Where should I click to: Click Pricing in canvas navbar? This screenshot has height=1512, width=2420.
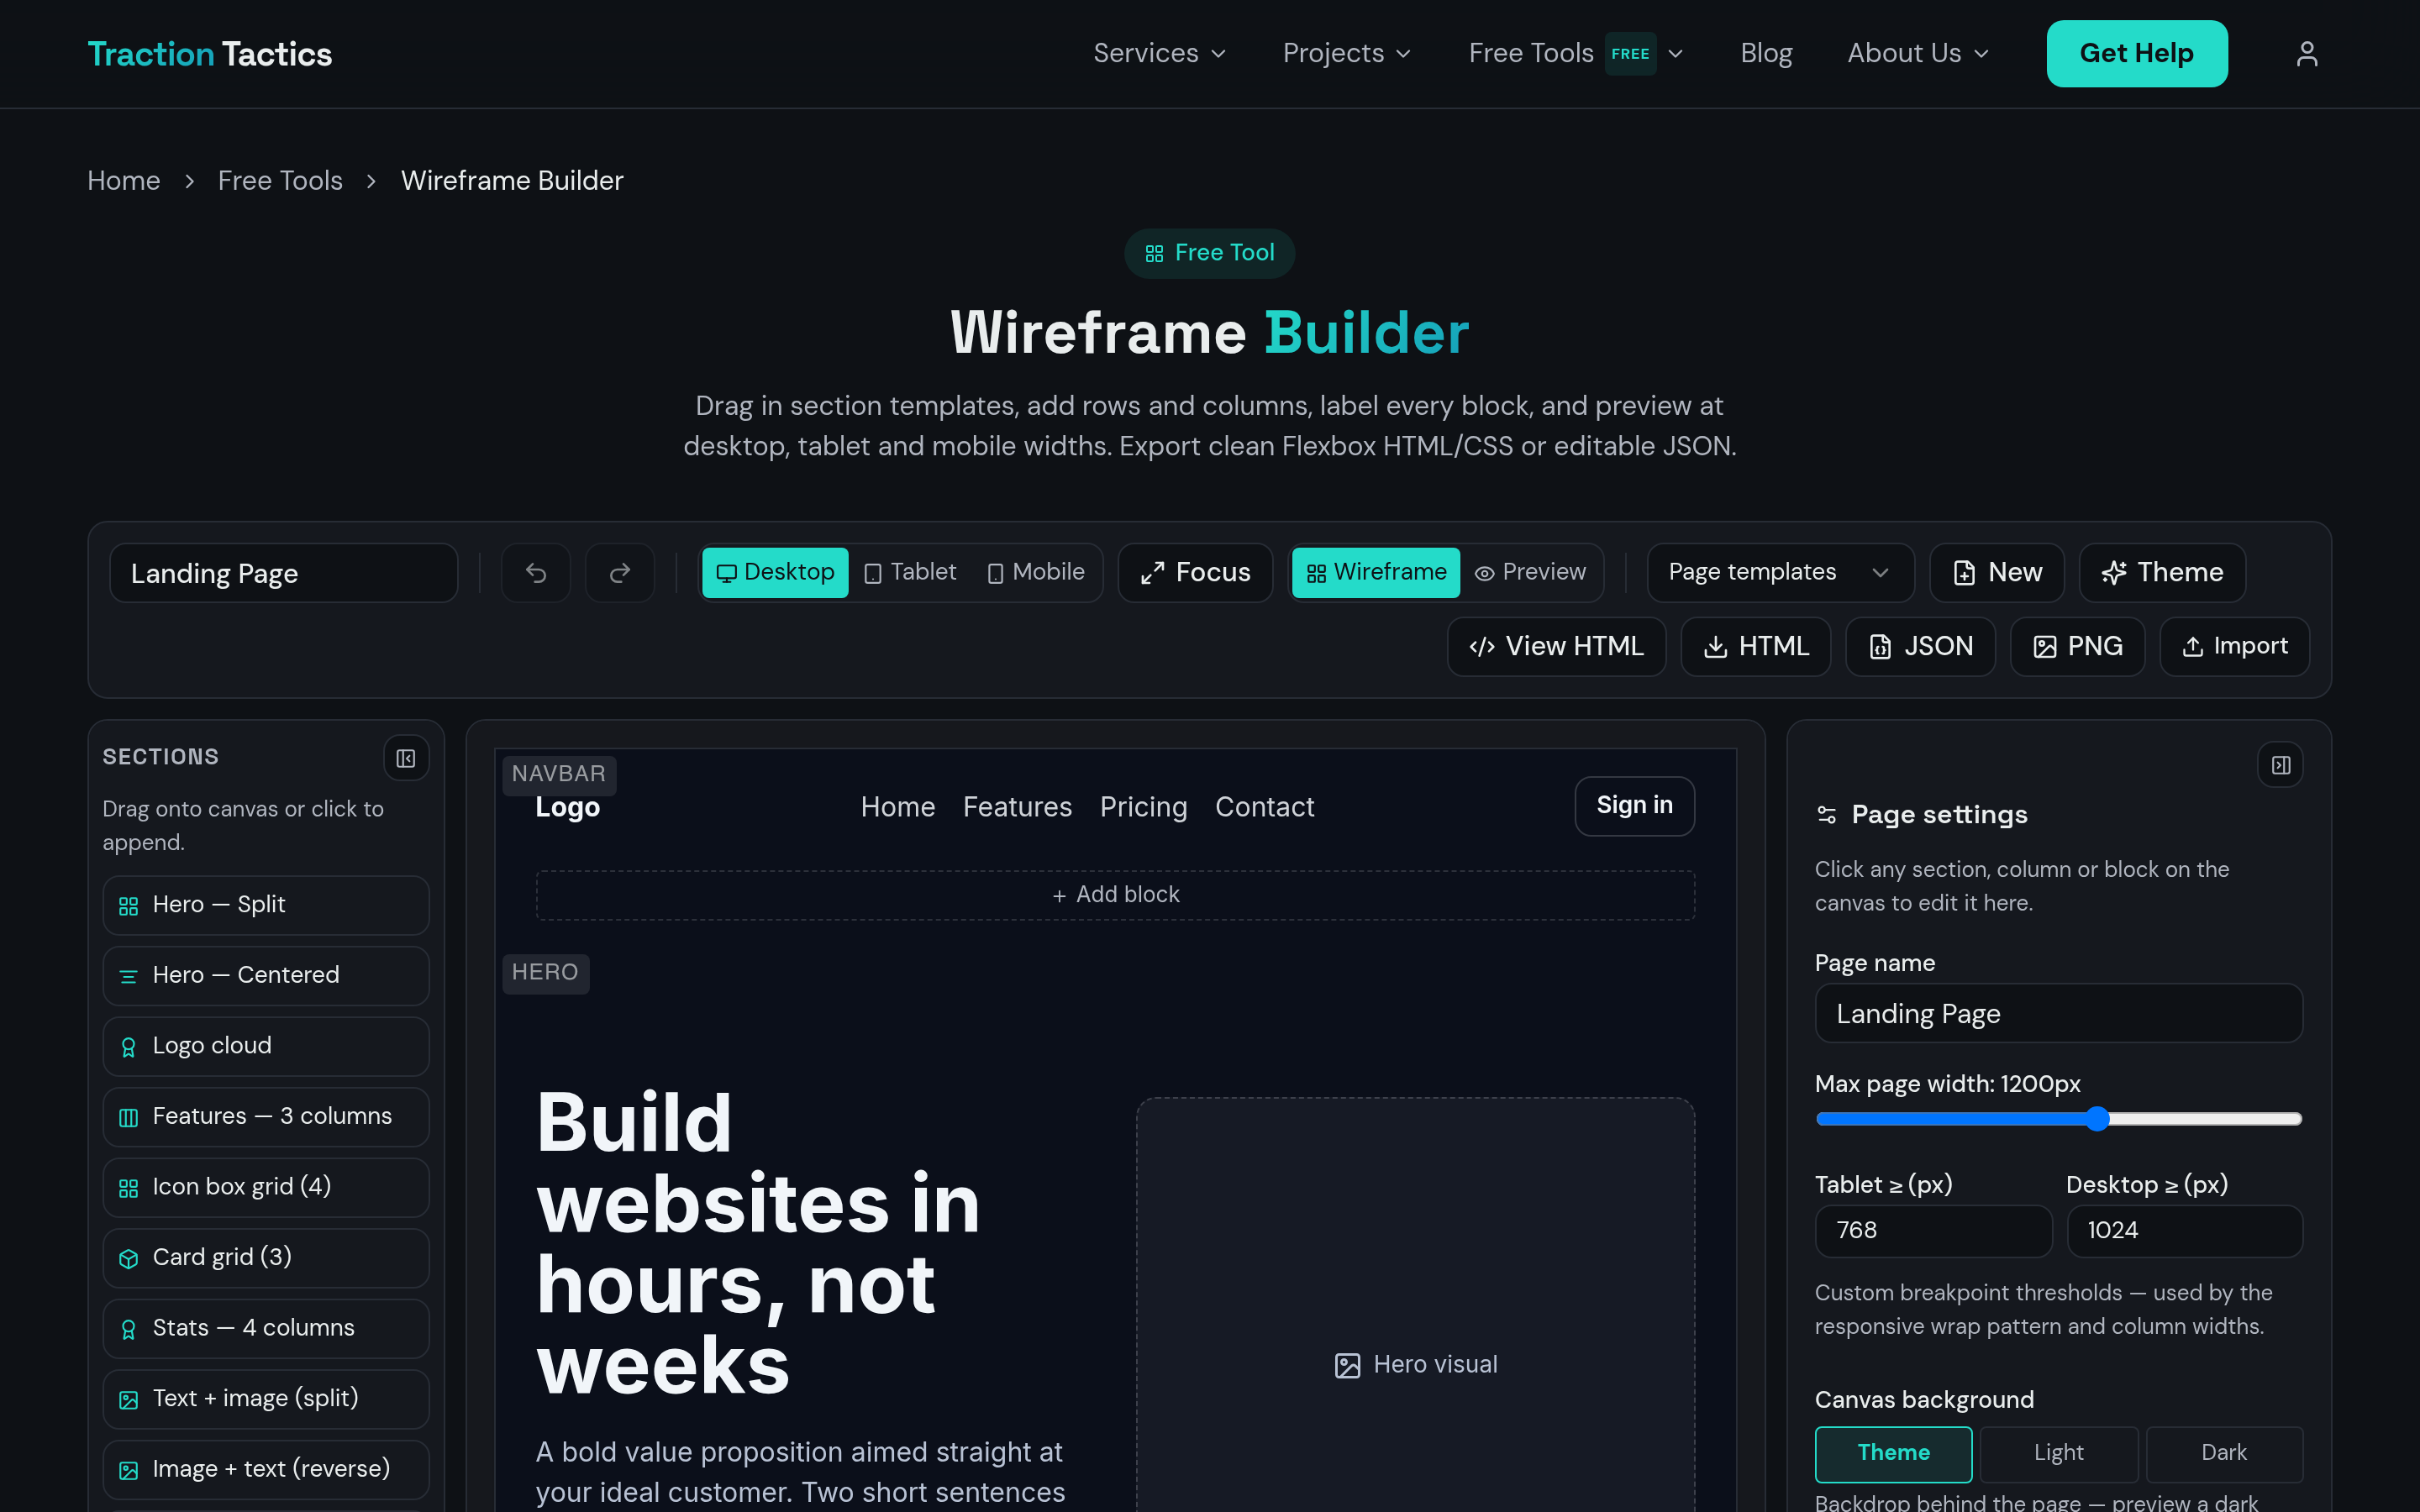coord(1143,808)
